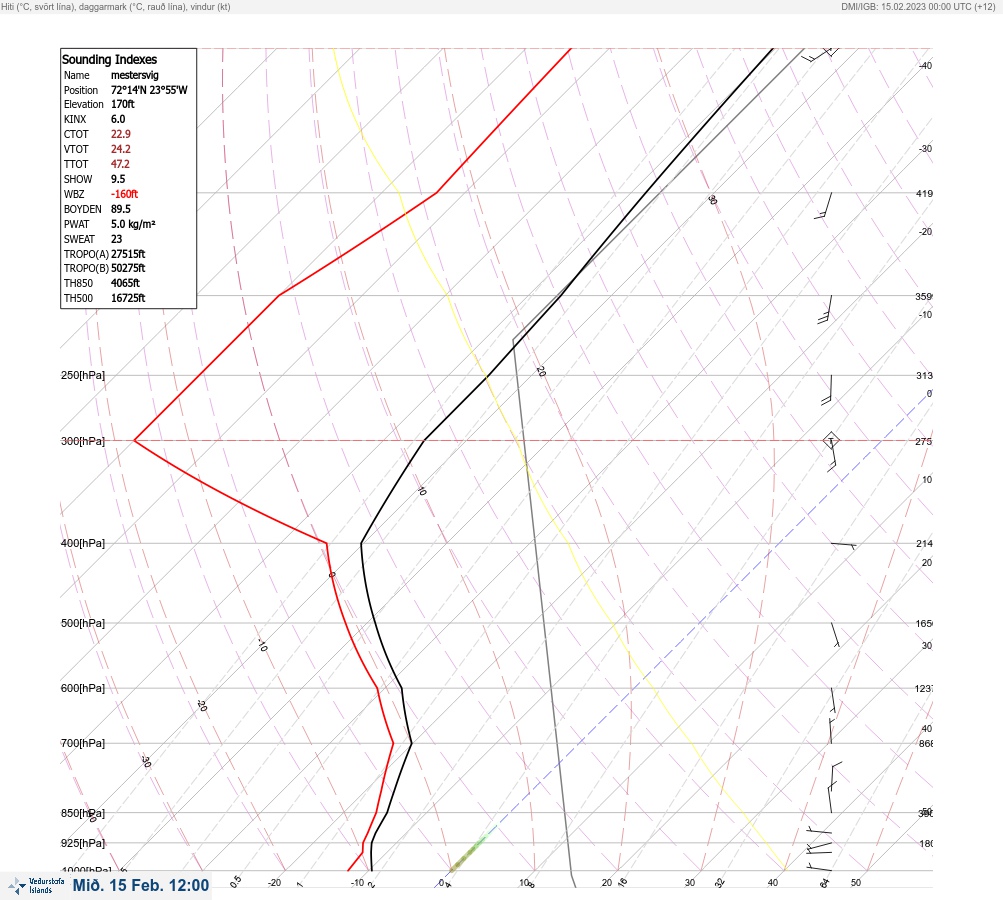Image resolution: width=1003 pixels, height=900 pixels.
Task: Click the 700[hPa] pressure label
Action: (x=83, y=743)
